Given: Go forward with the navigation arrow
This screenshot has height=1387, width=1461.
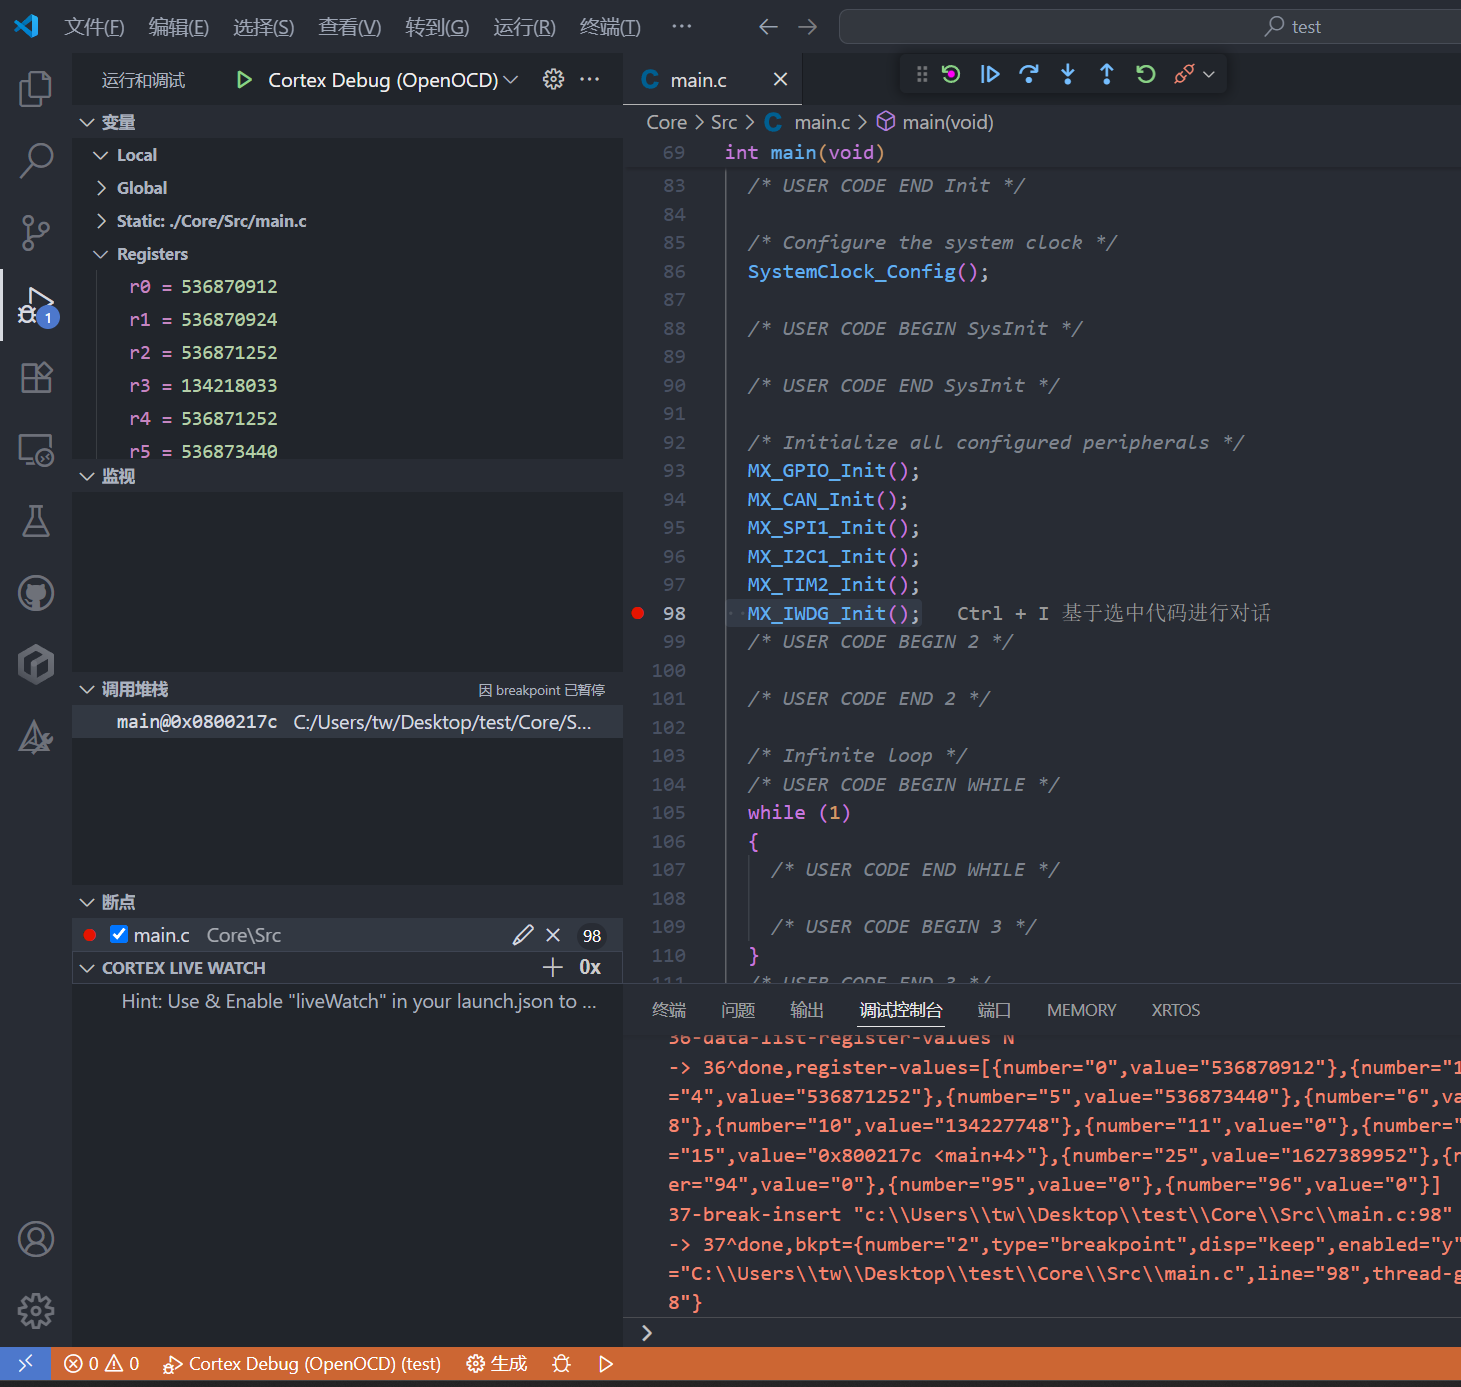Looking at the screenshot, I should [807, 27].
